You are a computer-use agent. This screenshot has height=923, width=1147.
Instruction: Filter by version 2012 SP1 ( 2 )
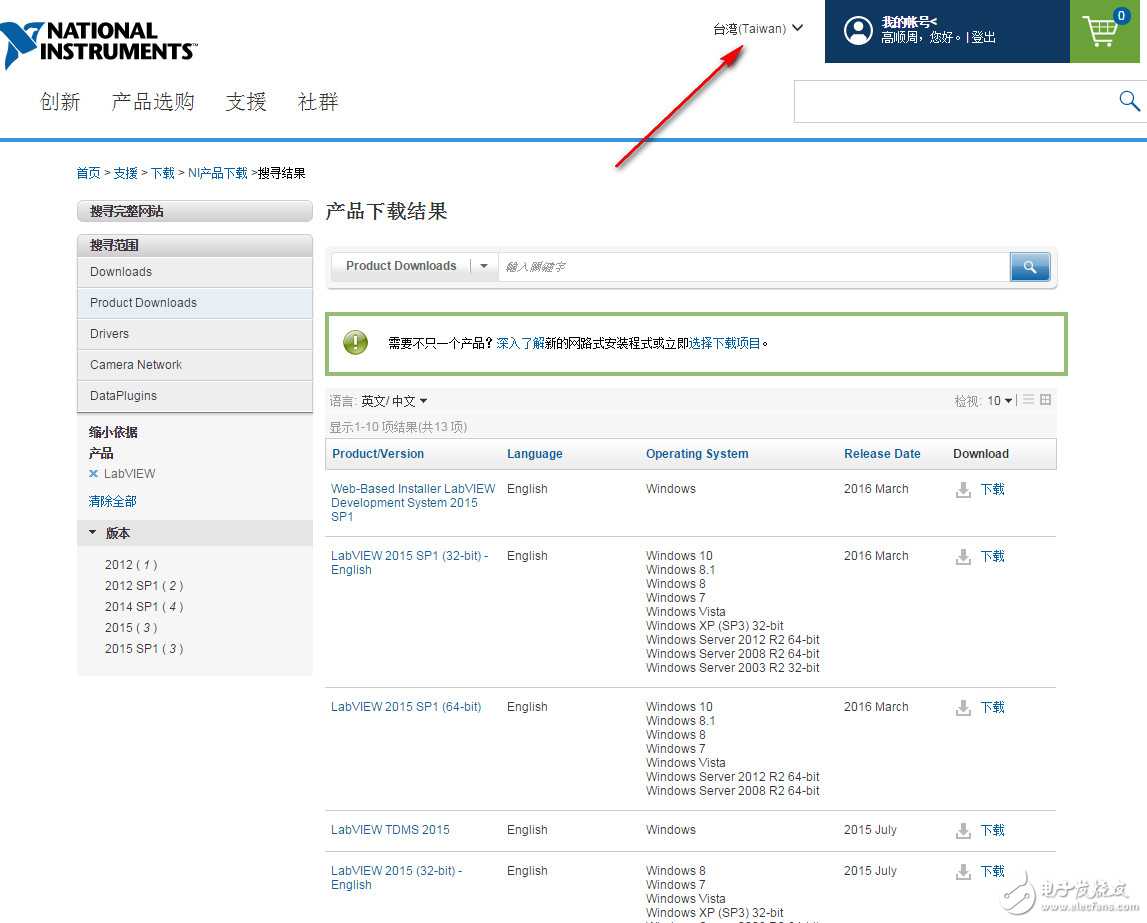(144, 586)
